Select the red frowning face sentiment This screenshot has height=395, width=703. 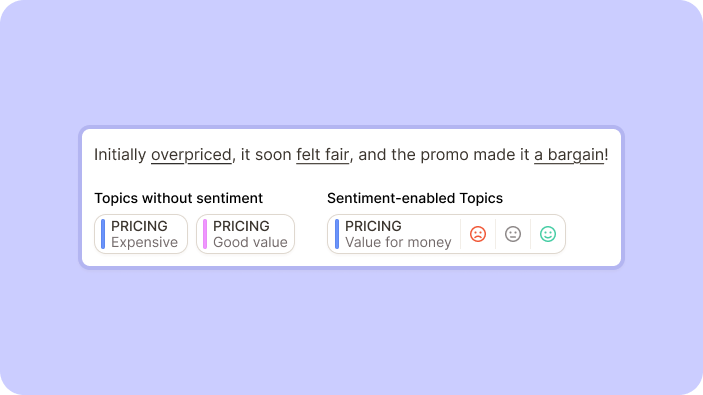pos(477,234)
